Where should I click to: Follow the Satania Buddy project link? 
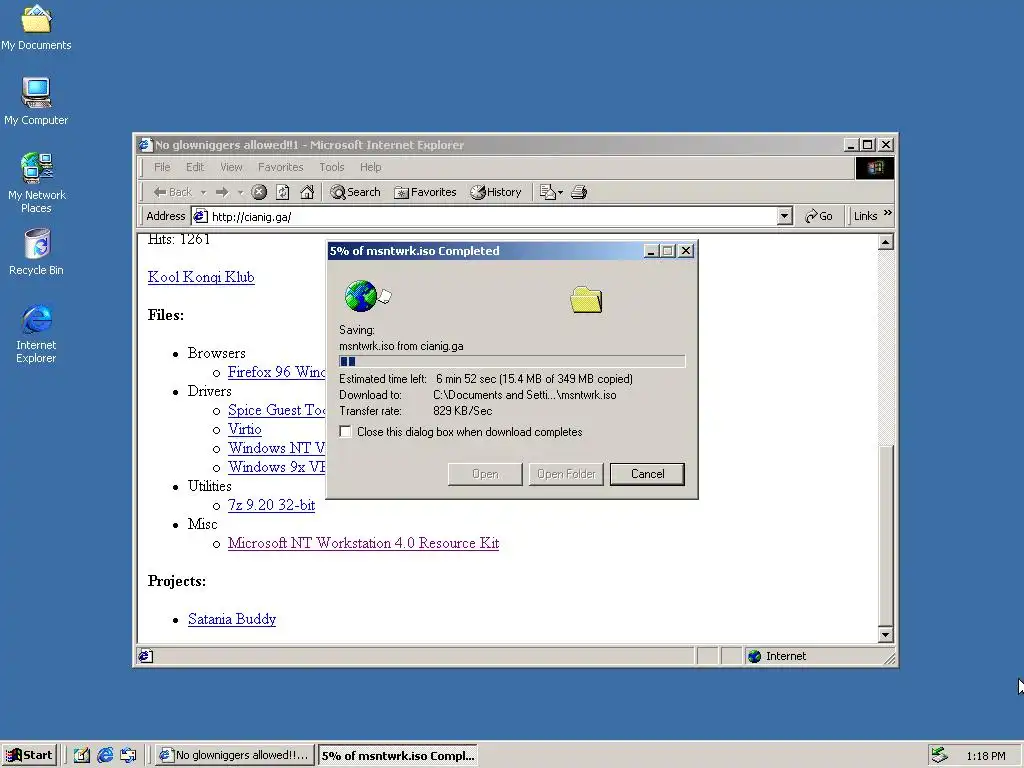[232, 619]
